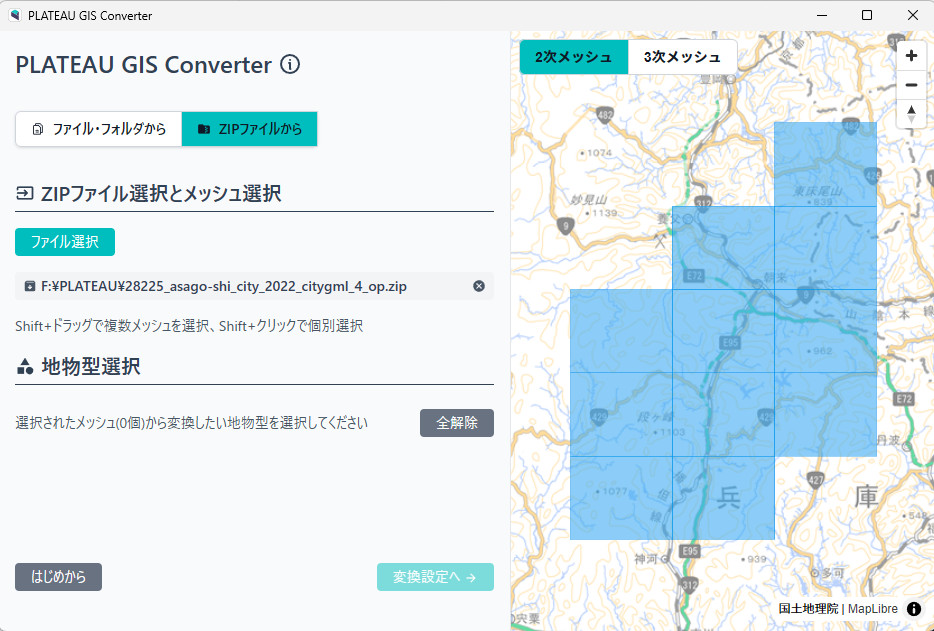The height and width of the screenshot is (631, 934).
Task: Zoom in on the map
Action: [x=911, y=56]
